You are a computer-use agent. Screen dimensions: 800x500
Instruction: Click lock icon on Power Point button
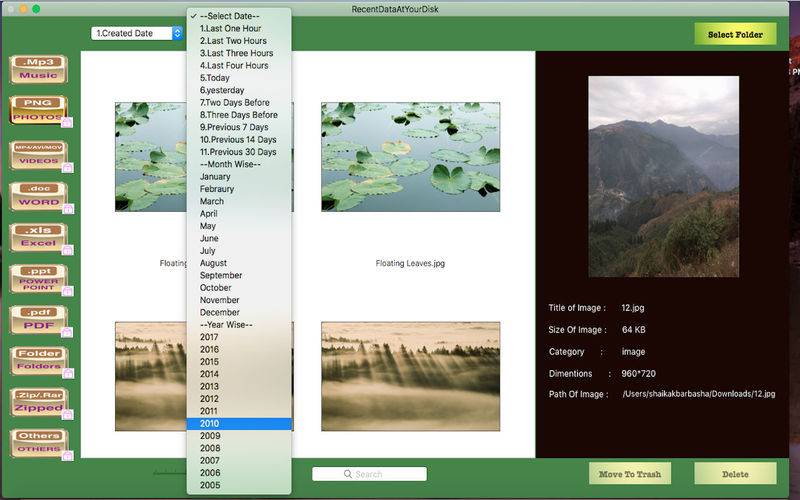click(x=67, y=291)
